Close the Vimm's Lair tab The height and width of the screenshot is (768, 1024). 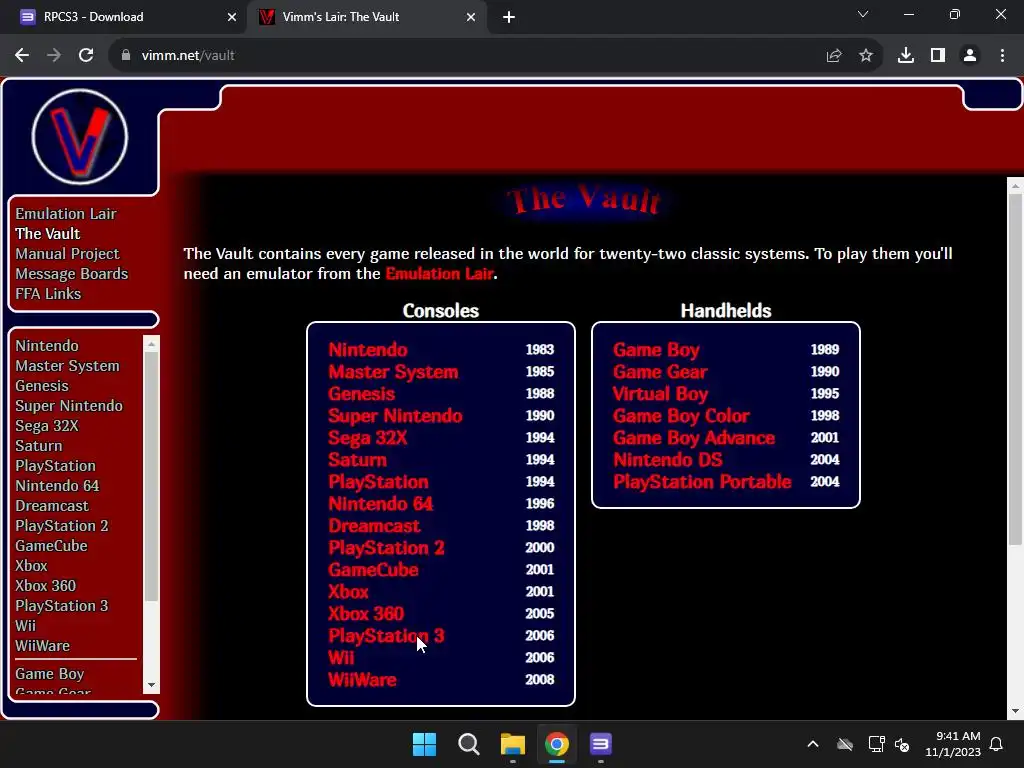click(471, 17)
